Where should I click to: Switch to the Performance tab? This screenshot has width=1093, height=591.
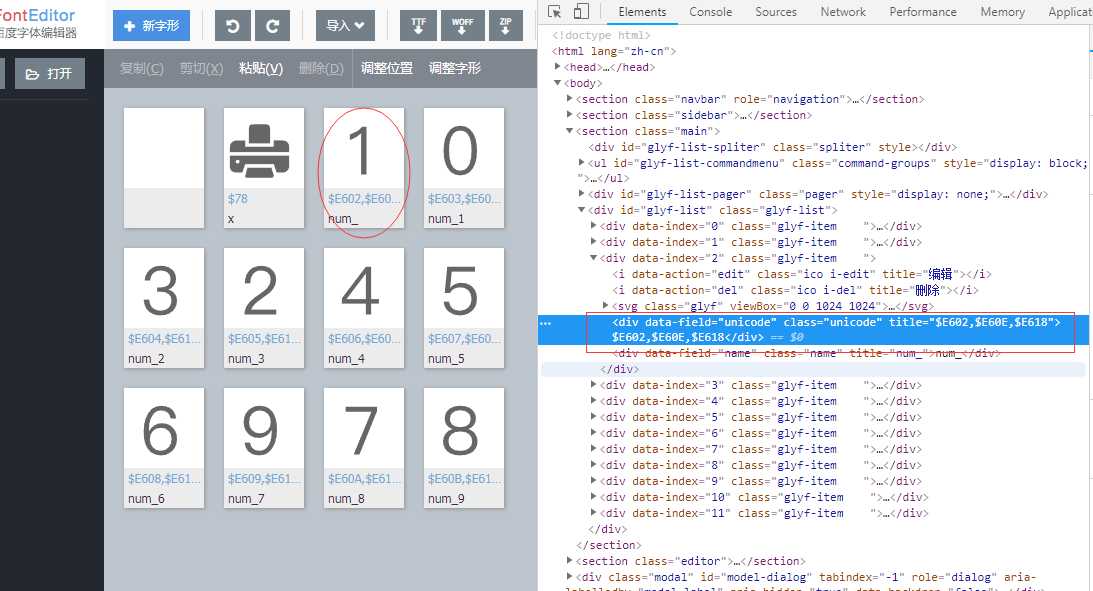(x=922, y=12)
